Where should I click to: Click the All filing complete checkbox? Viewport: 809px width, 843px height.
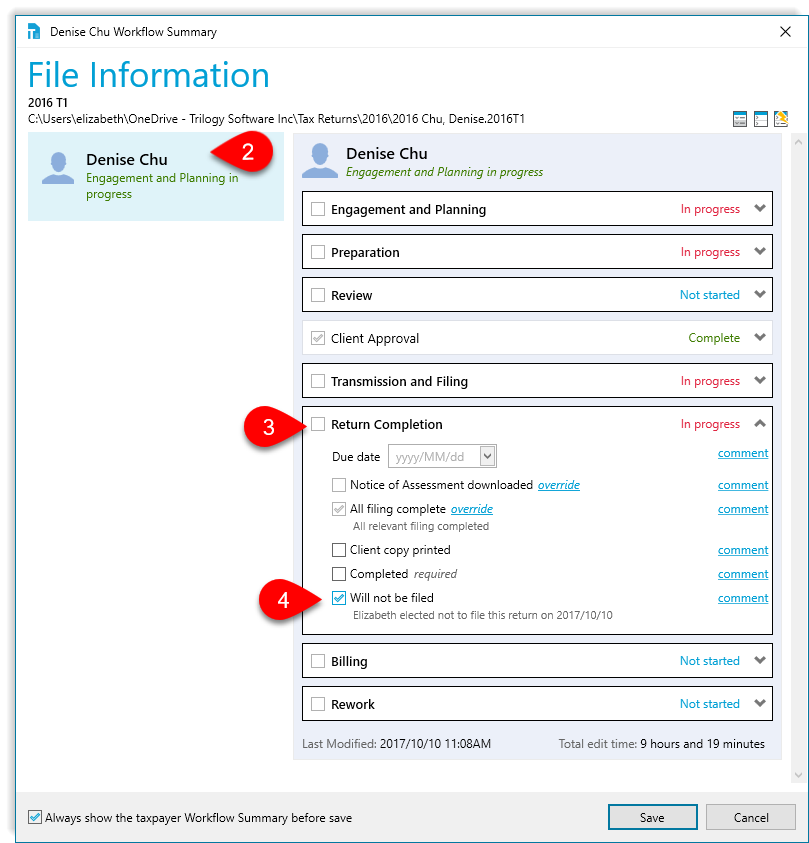click(339, 509)
